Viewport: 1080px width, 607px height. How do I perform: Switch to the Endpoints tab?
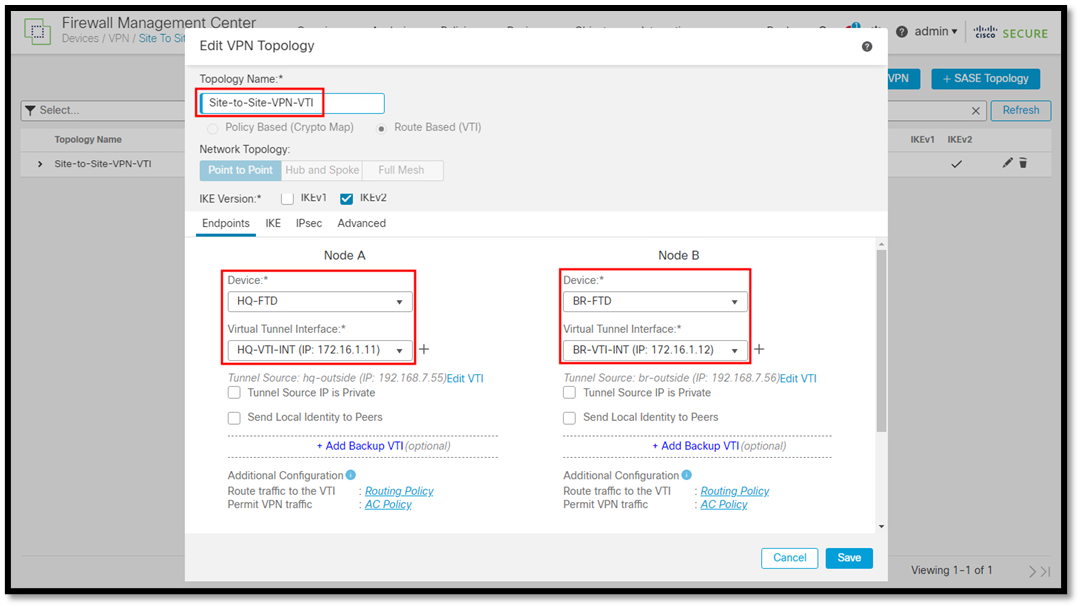226,223
